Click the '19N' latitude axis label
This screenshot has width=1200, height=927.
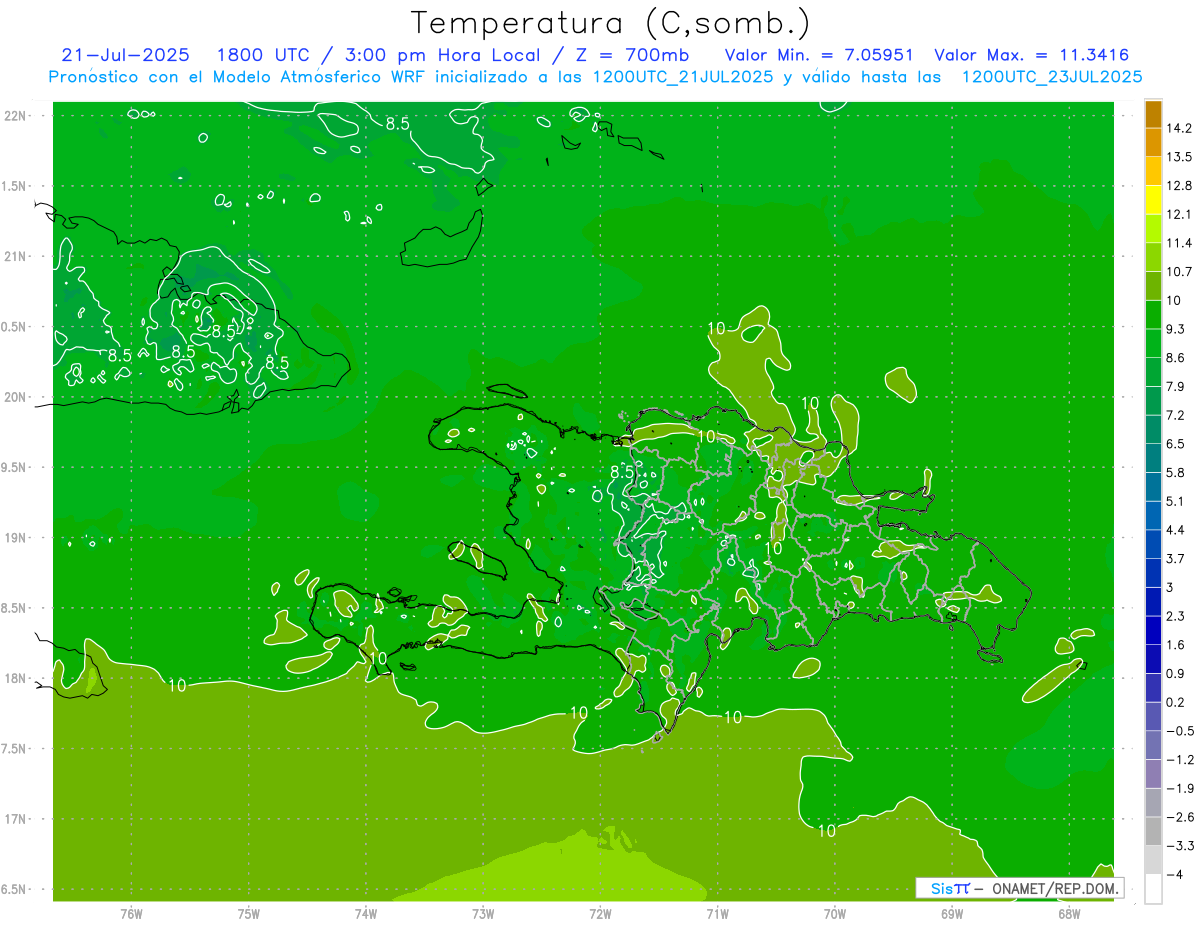(16, 538)
